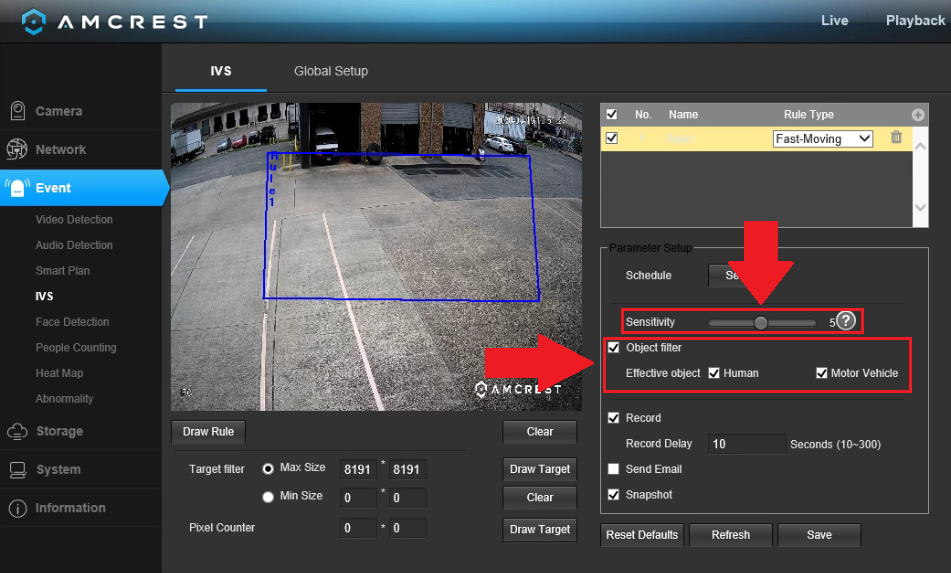Screen dimensions: 951x573
Task: Click Draw Target for Target filter
Action: 540,469
